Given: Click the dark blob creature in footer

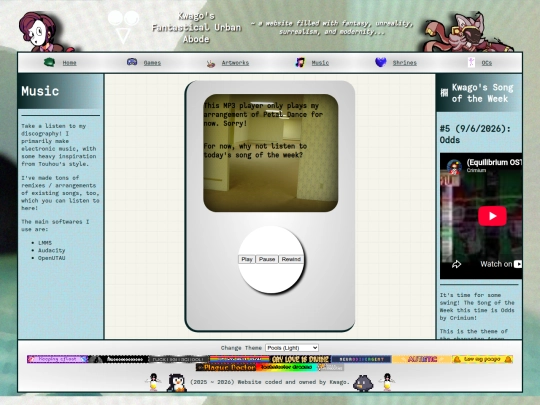Looking at the screenshot, I should (x=363, y=384).
